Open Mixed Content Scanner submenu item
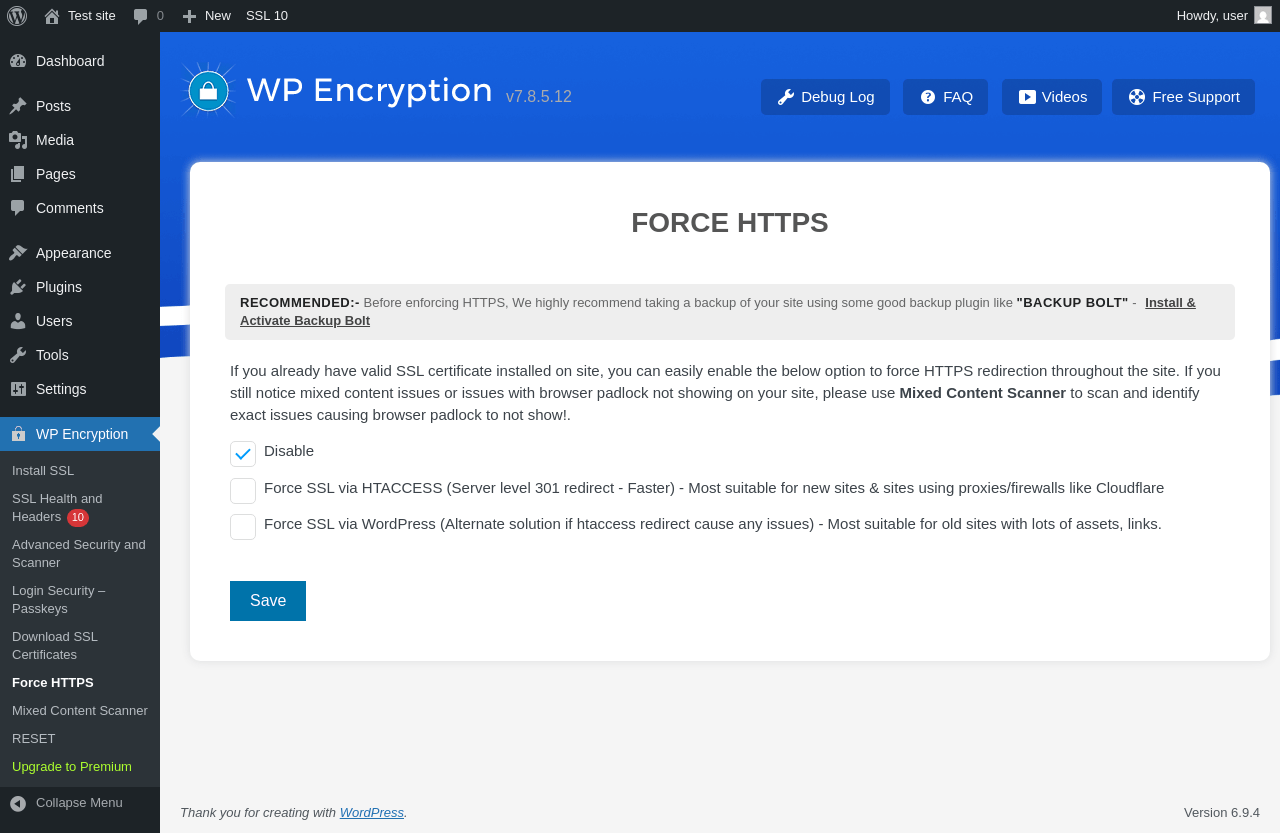 pos(80,711)
